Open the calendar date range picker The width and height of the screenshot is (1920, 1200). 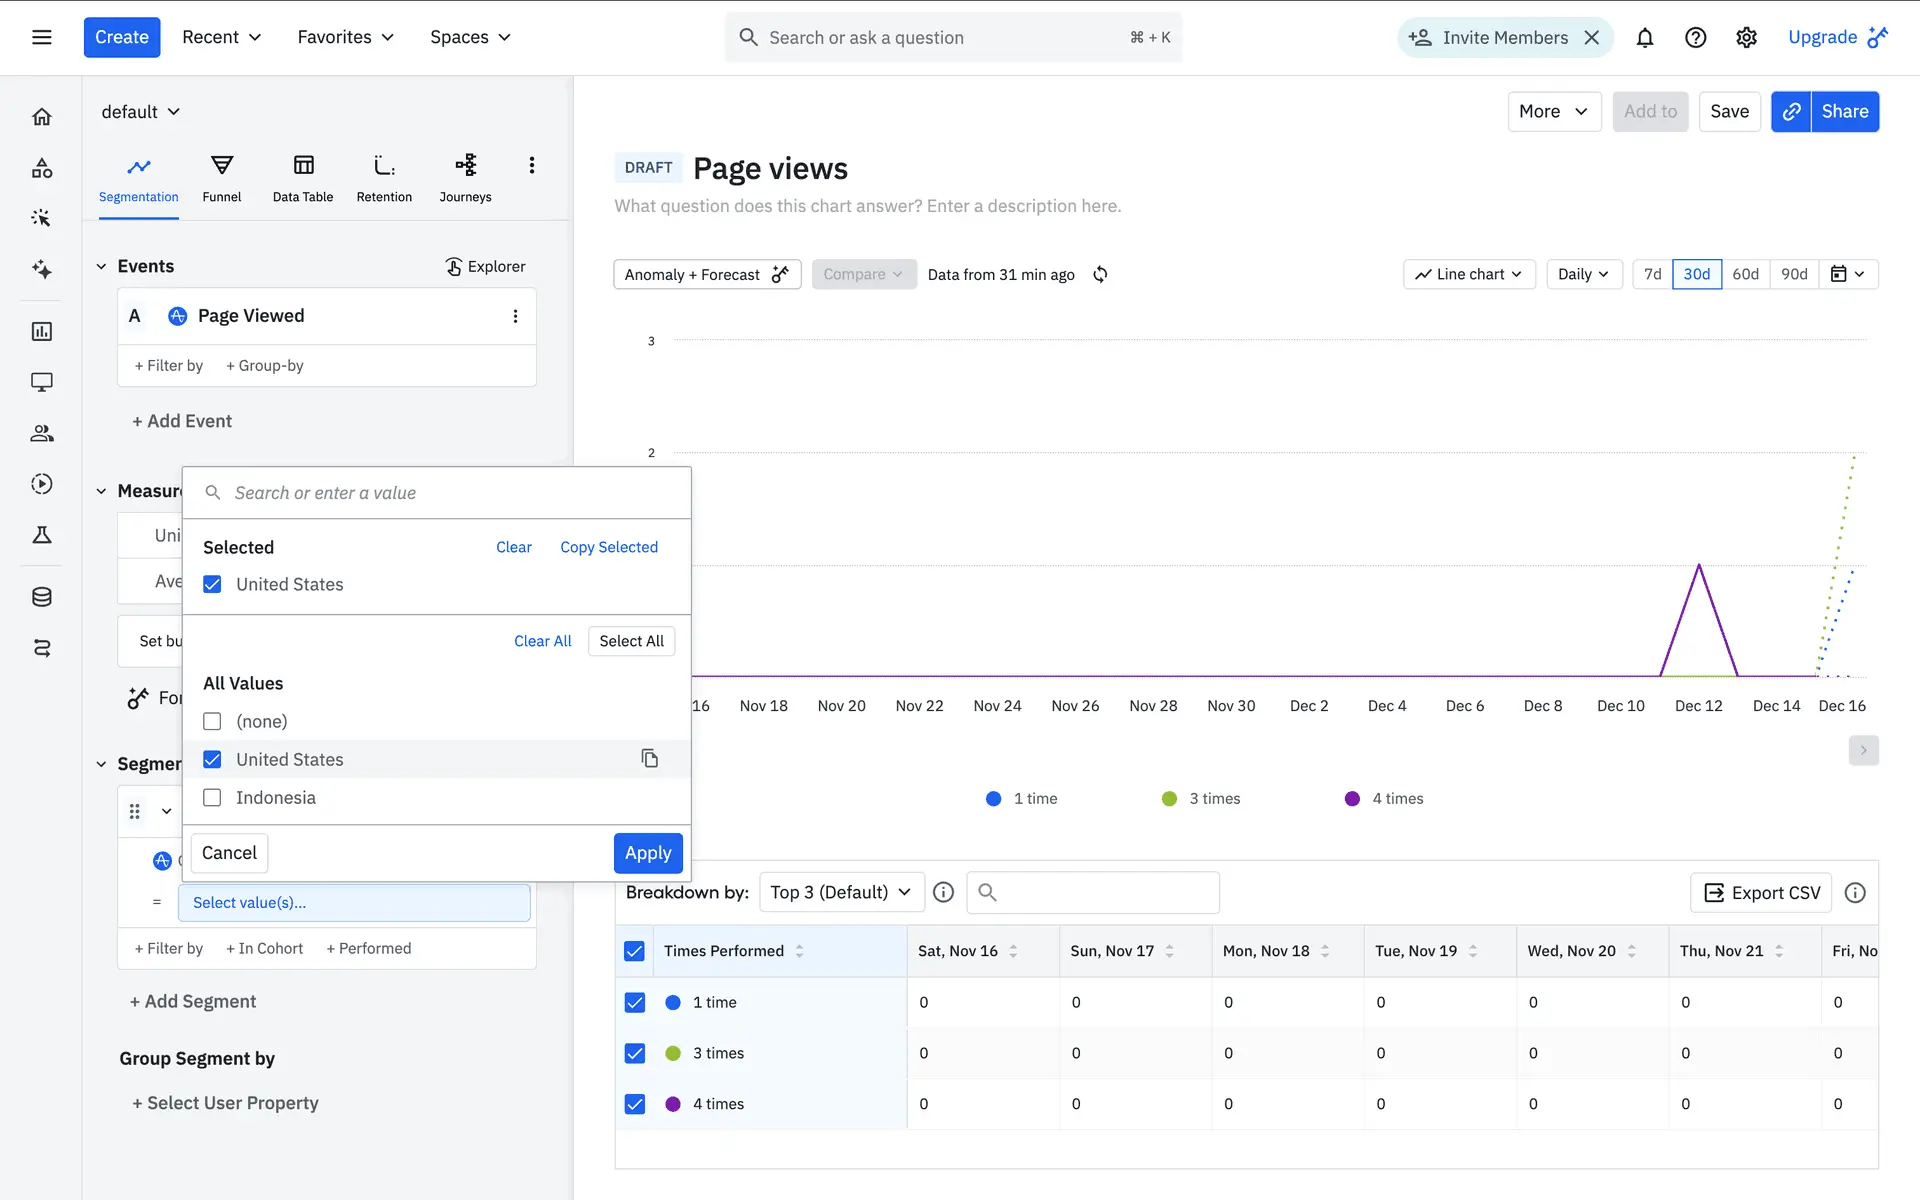click(x=1847, y=274)
